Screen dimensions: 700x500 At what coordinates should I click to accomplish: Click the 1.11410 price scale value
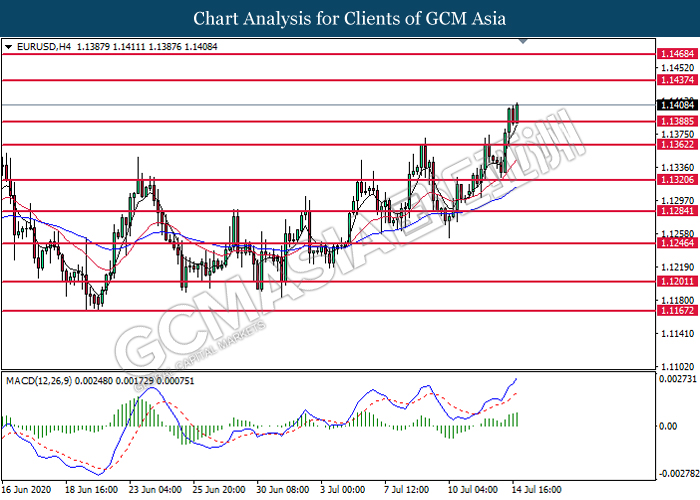coord(678,333)
